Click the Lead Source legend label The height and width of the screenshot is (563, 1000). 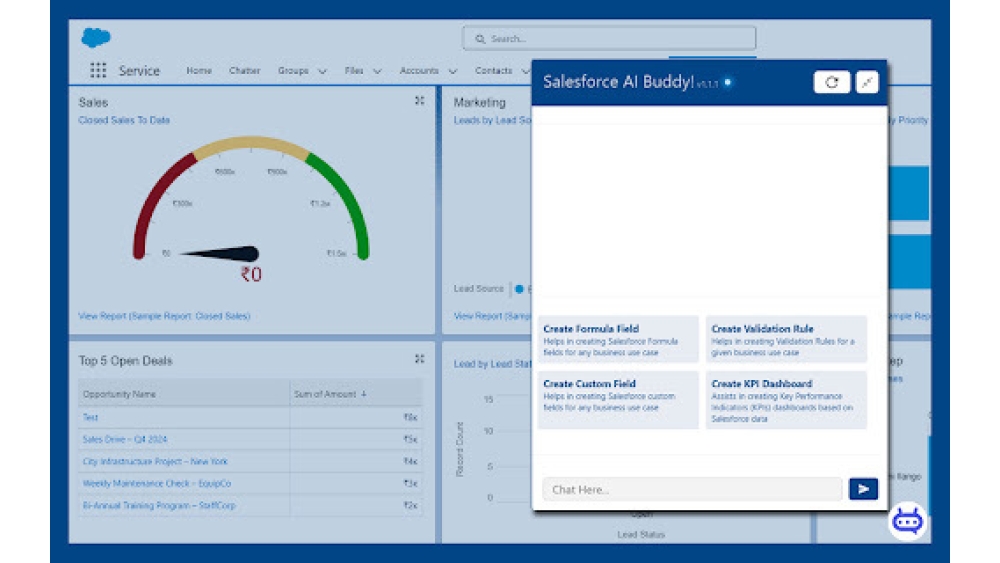point(478,289)
